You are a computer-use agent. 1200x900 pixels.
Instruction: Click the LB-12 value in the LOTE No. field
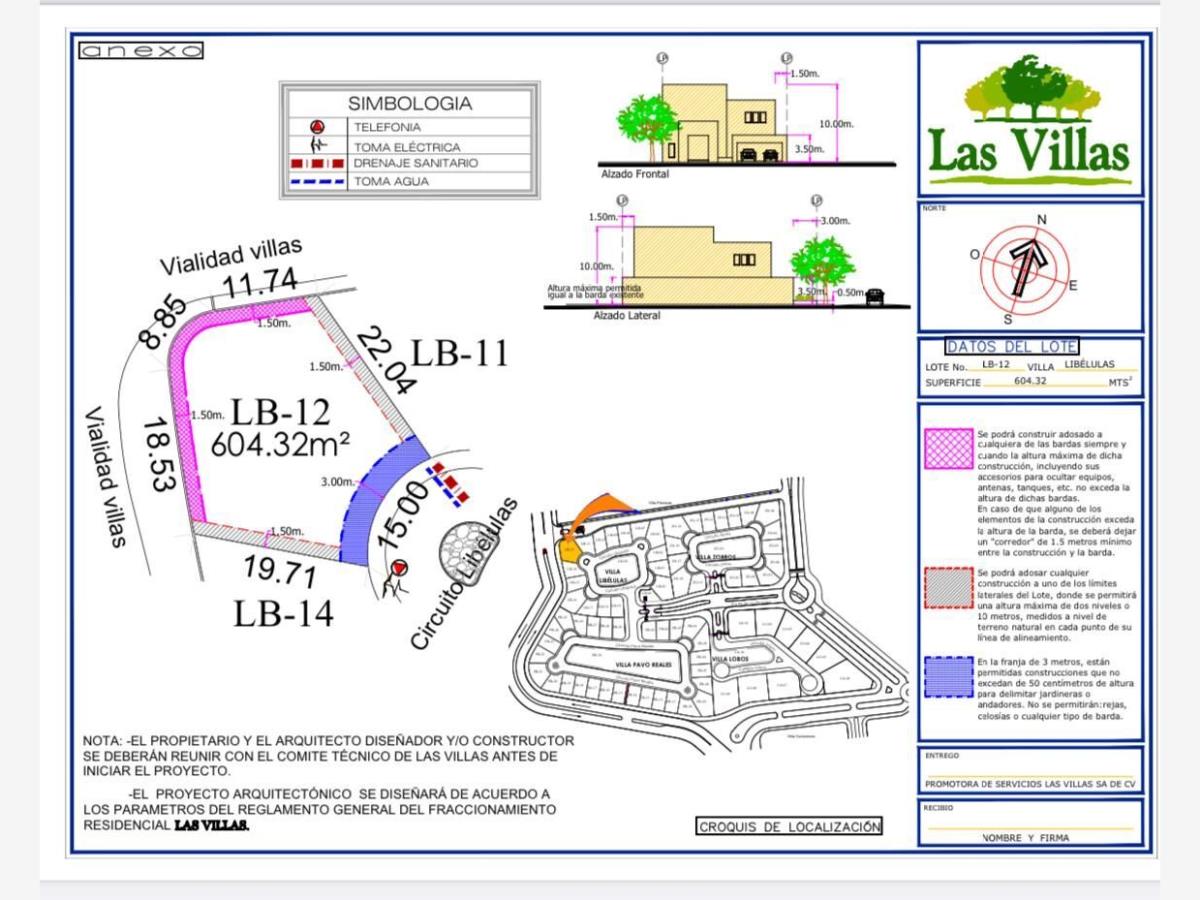pyautogui.click(x=996, y=365)
